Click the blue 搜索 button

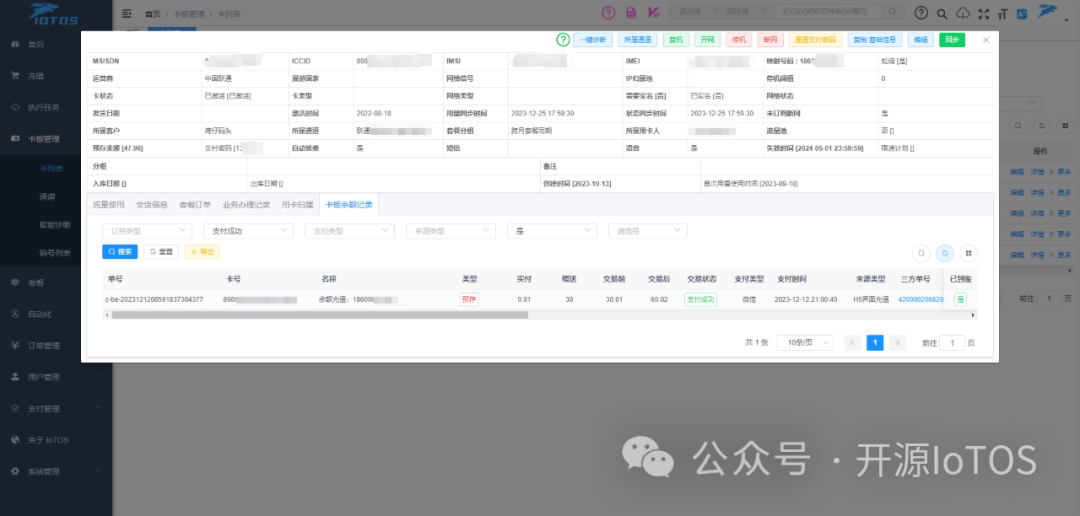120,252
